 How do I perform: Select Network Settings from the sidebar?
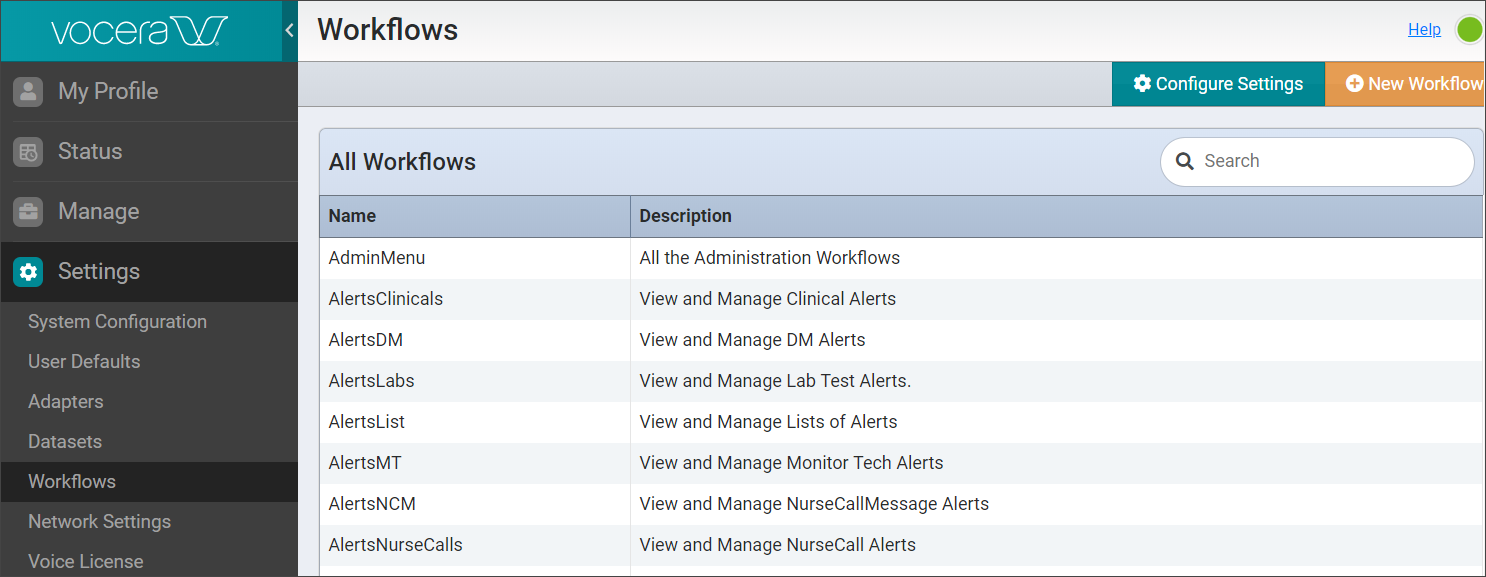tap(99, 521)
